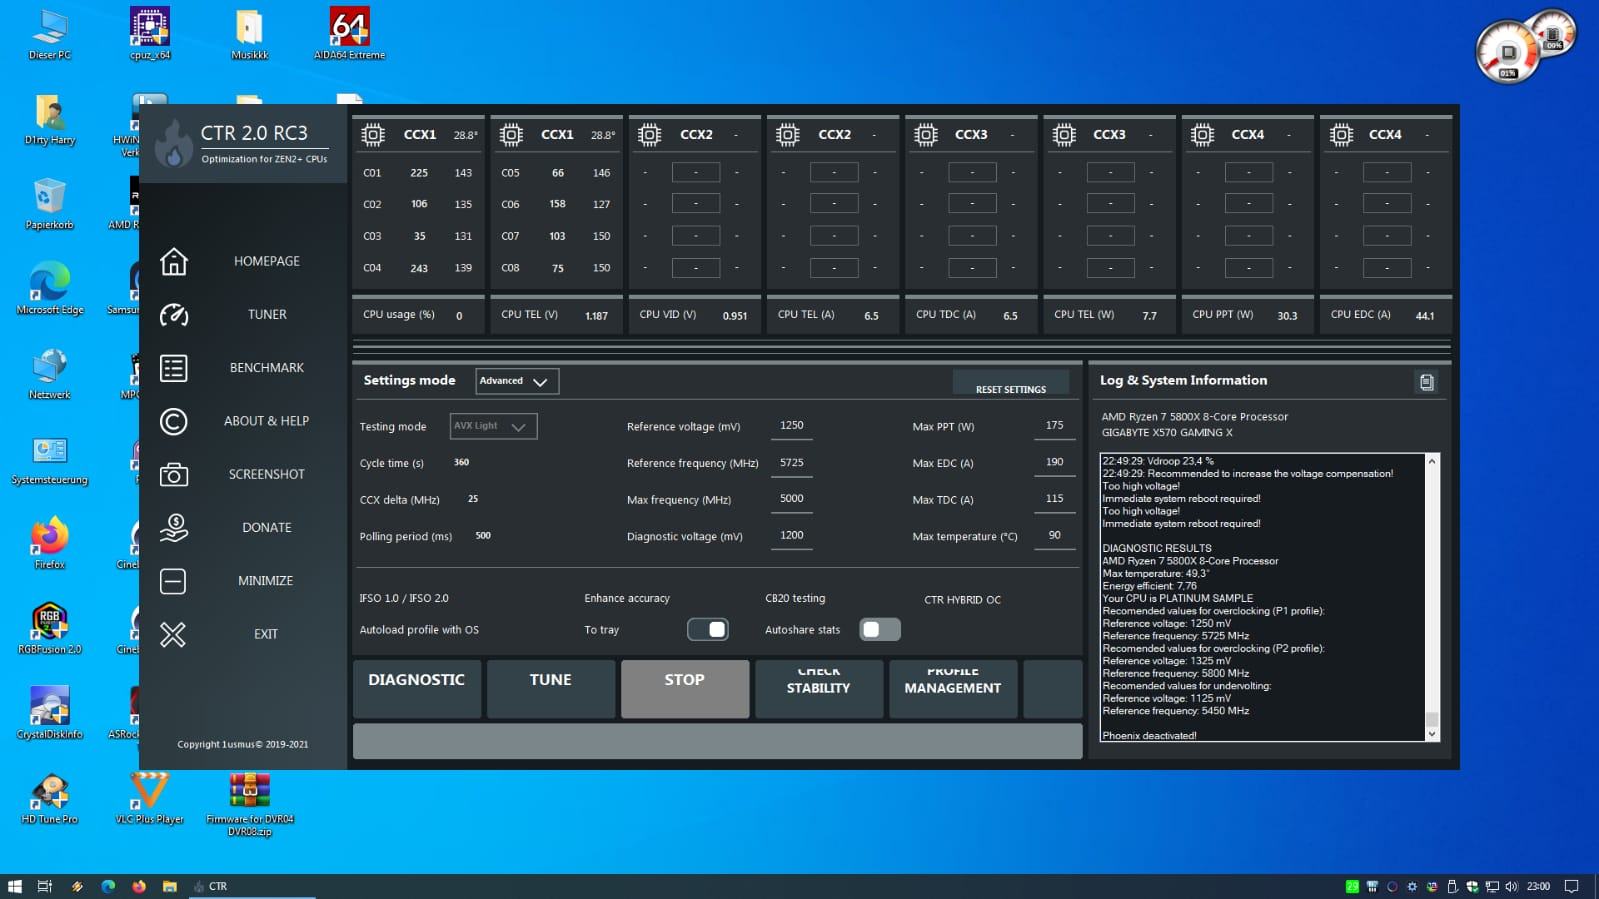The image size is (1599, 899).
Task: Open the Settings mode Advanced dropdown
Action: point(517,381)
